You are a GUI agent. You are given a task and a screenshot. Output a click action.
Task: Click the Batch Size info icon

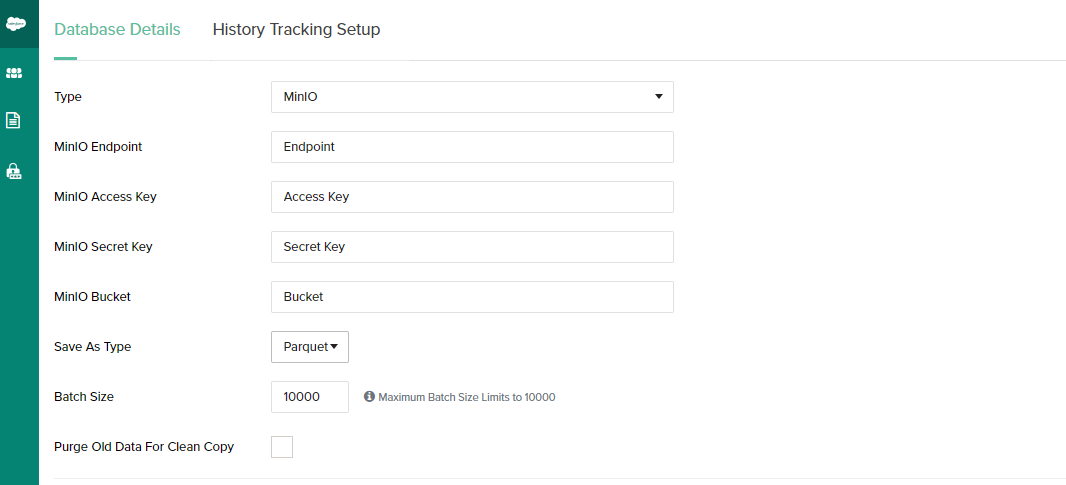point(369,397)
